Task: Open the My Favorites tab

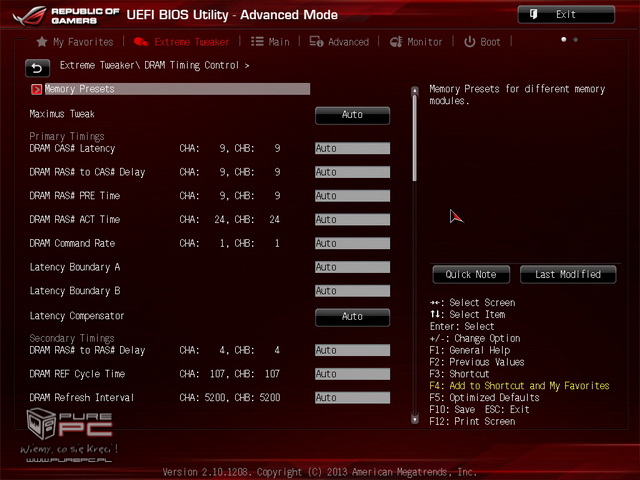Action: (75, 42)
